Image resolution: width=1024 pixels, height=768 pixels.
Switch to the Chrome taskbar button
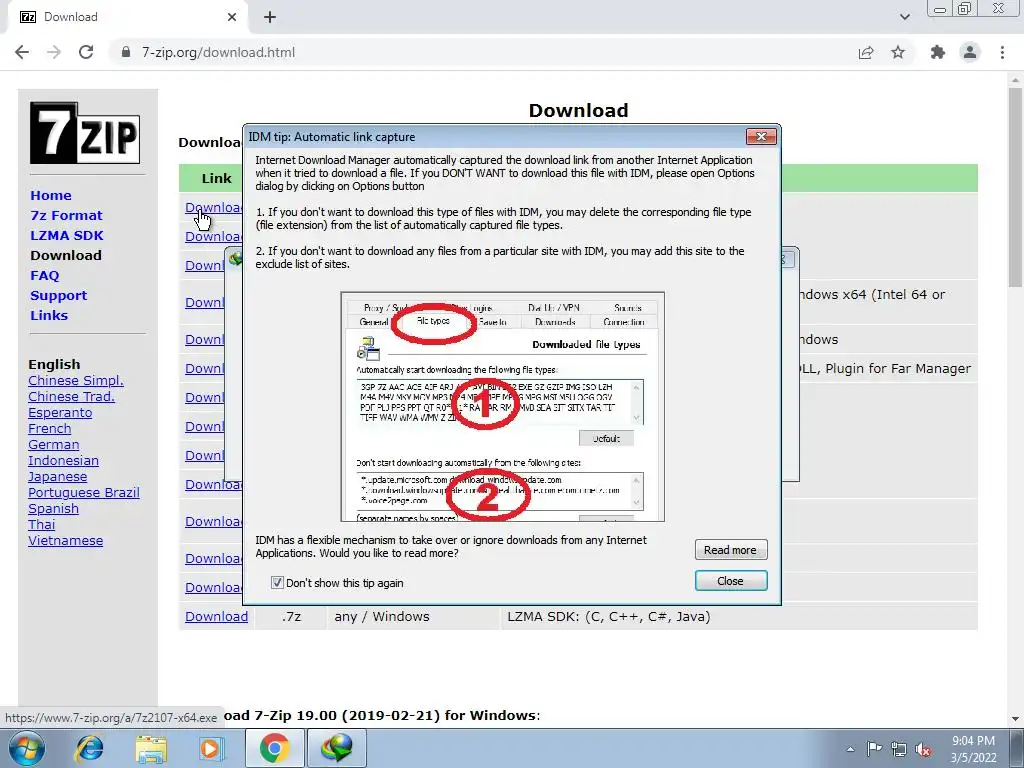275,748
